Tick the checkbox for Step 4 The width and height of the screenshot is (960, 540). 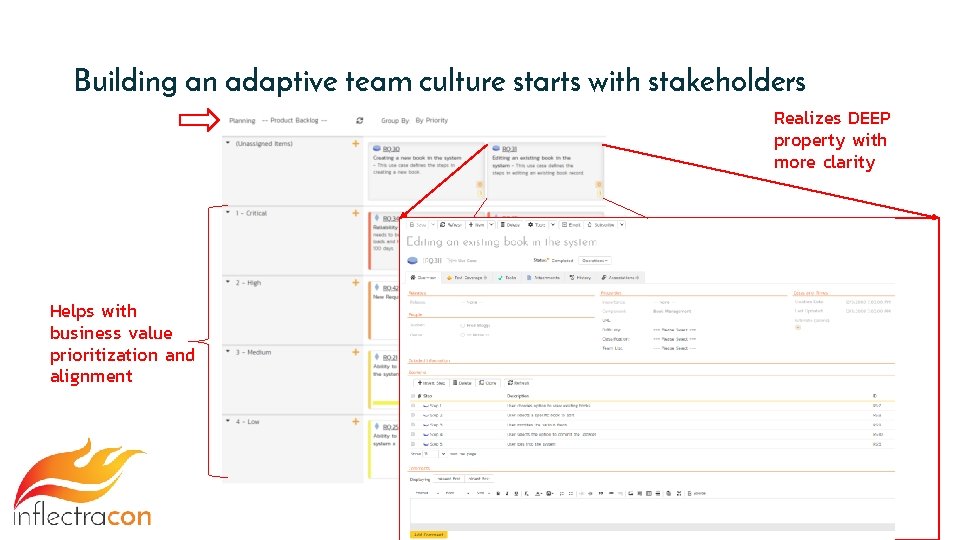(413, 434)
